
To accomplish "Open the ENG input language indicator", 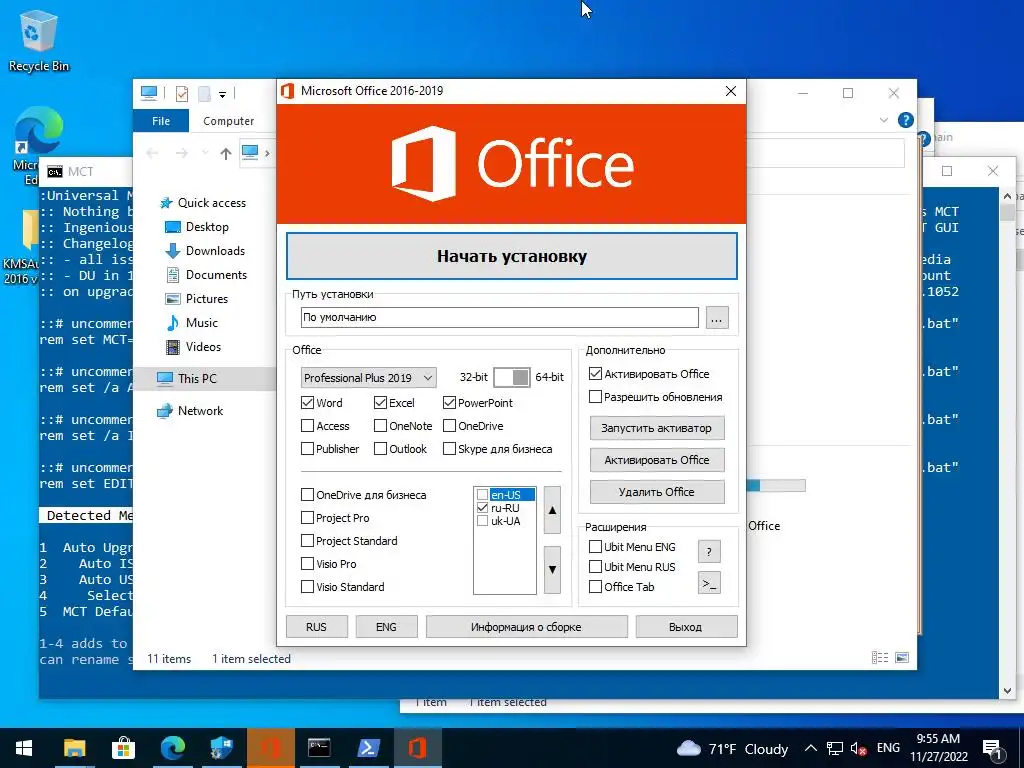I will tap(888, 748).
